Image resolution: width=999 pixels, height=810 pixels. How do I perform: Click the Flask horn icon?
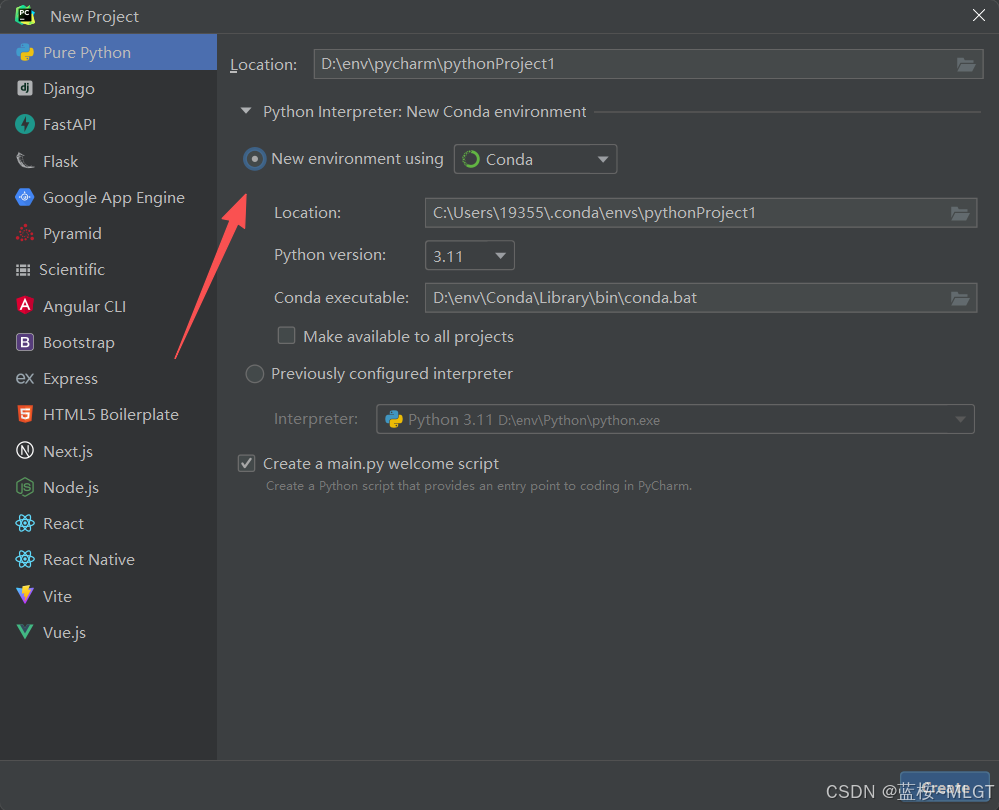point(25,161)
